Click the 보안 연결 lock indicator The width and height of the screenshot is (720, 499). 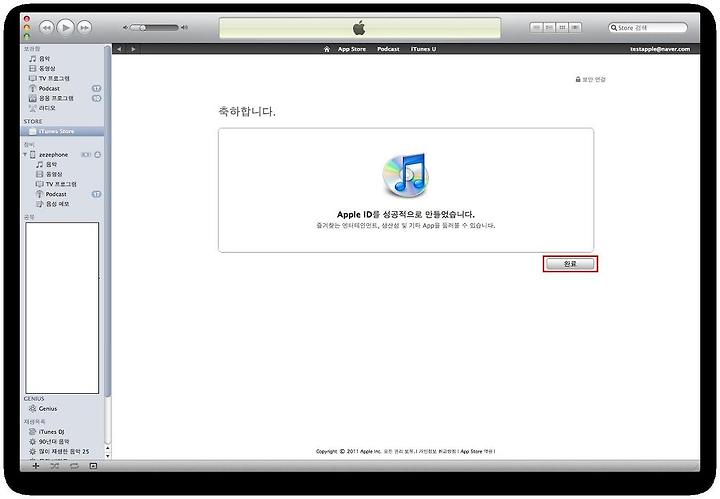click(591, 79)
